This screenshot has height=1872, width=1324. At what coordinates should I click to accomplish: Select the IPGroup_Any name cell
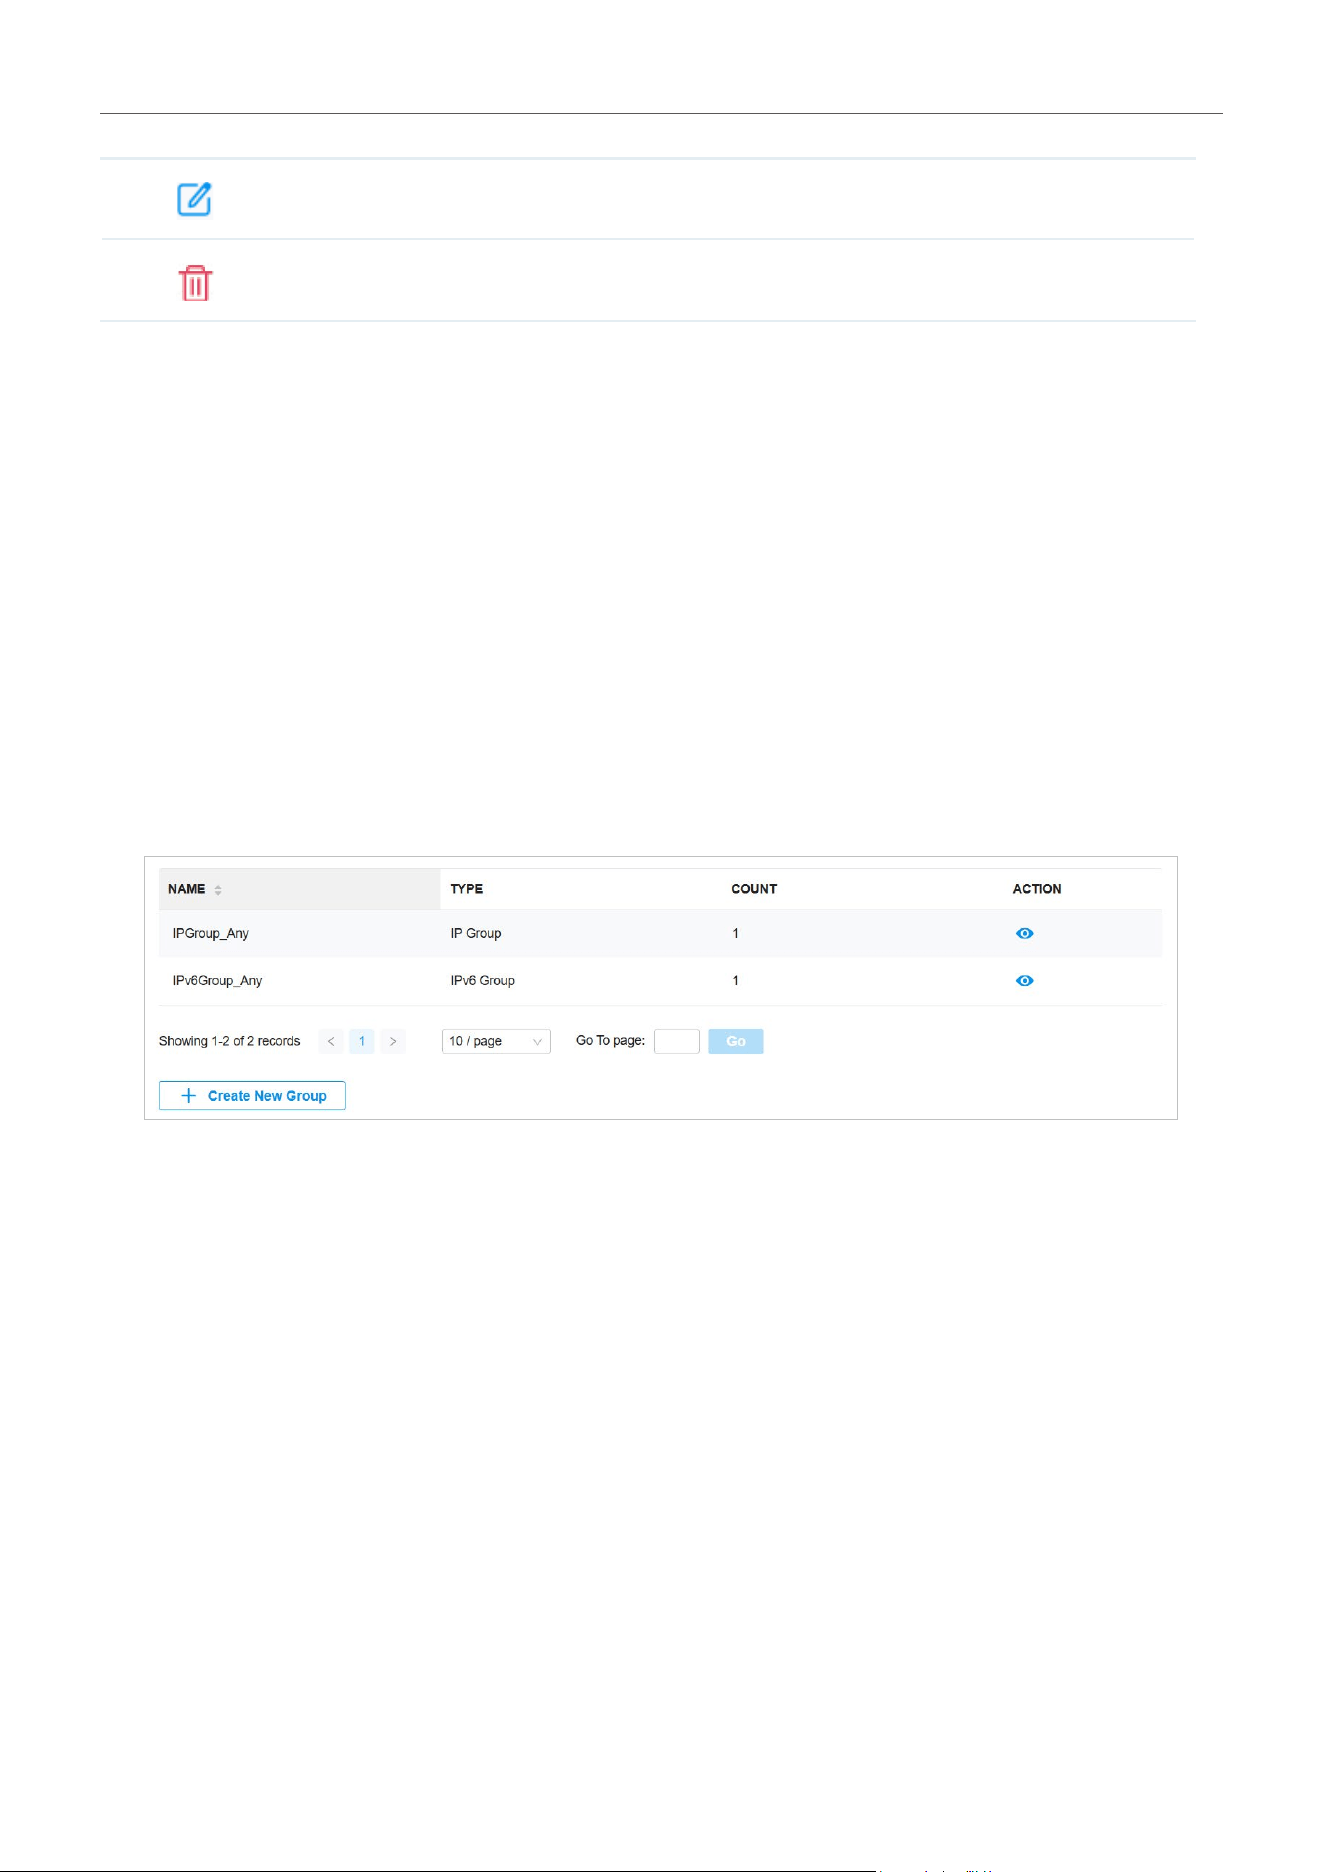[210, 933]
